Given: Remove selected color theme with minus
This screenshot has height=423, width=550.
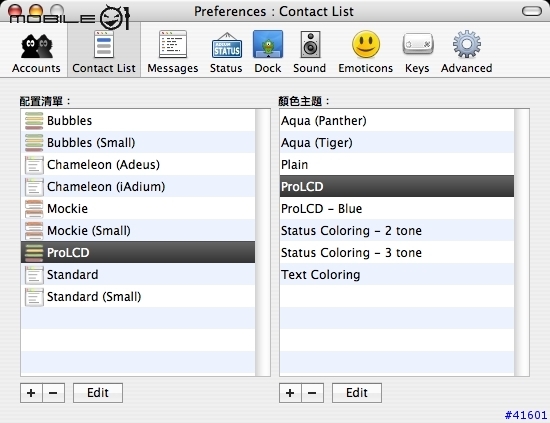Looking at the screenshot, I should (312, 393).
